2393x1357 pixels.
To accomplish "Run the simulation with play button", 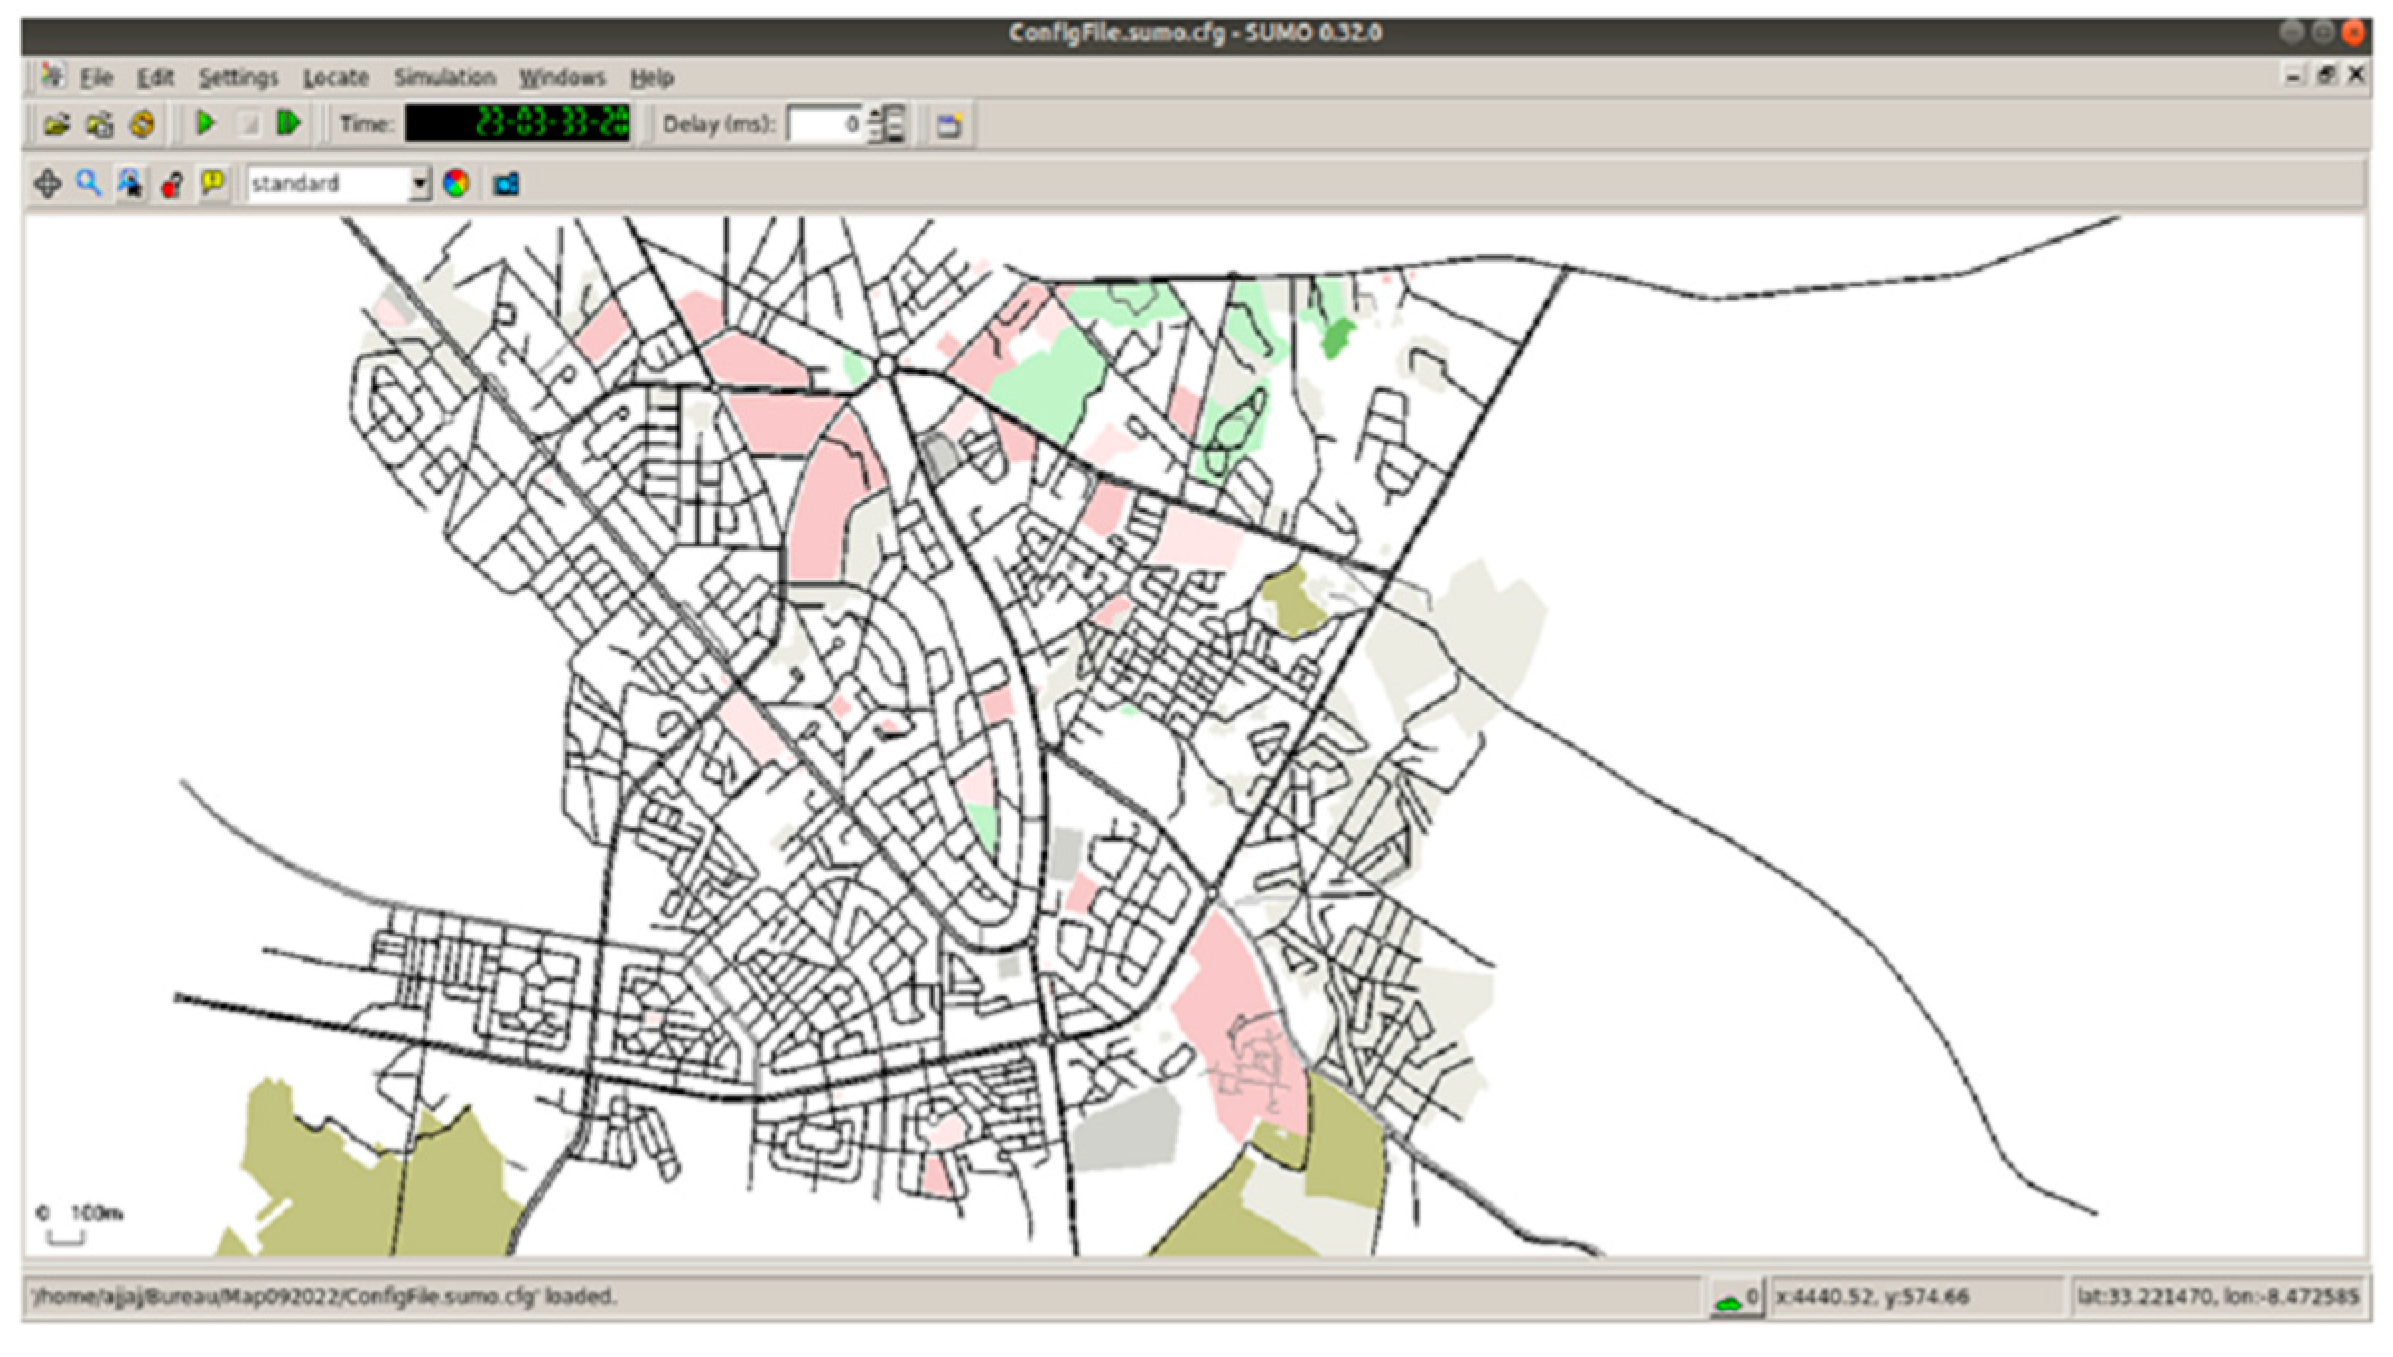I will [206, 124].
